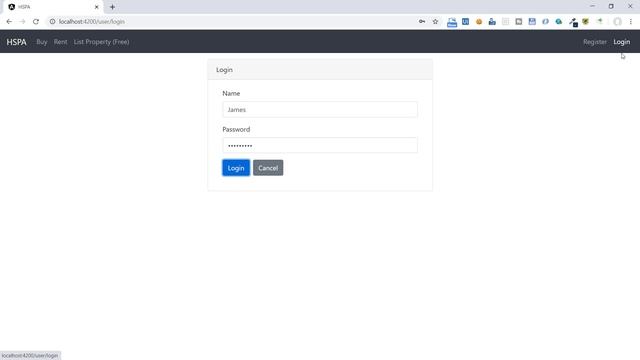Focus the Password input field
The height and width of the screenshot is (360, 640).
point(320,145)
